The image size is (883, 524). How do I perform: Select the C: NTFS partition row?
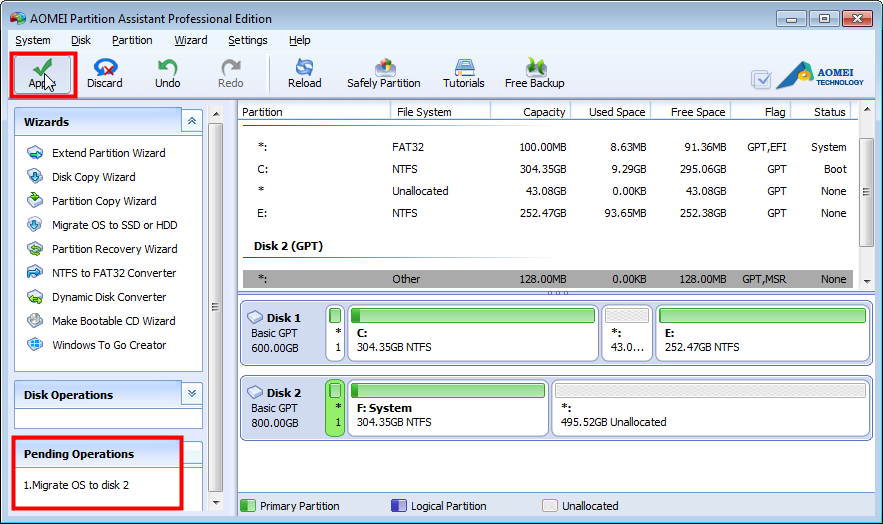[x=548, y=169]
